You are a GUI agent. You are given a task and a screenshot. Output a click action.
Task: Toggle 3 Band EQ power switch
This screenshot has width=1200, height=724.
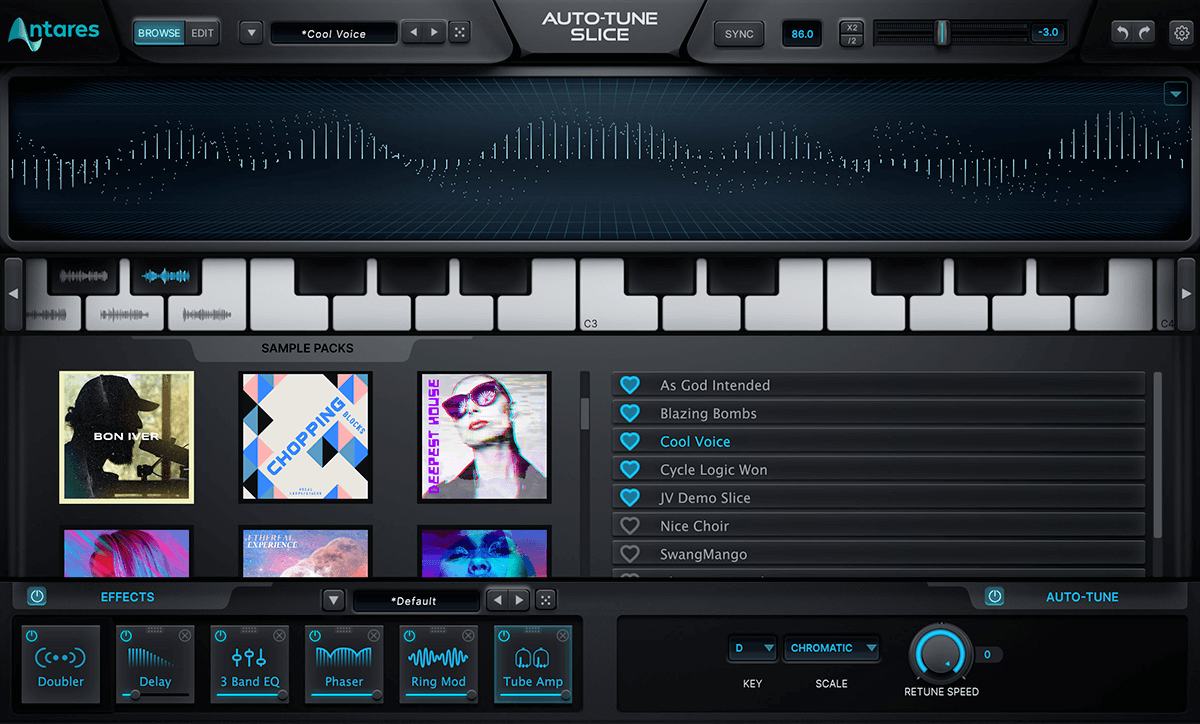tap(219, 636)
